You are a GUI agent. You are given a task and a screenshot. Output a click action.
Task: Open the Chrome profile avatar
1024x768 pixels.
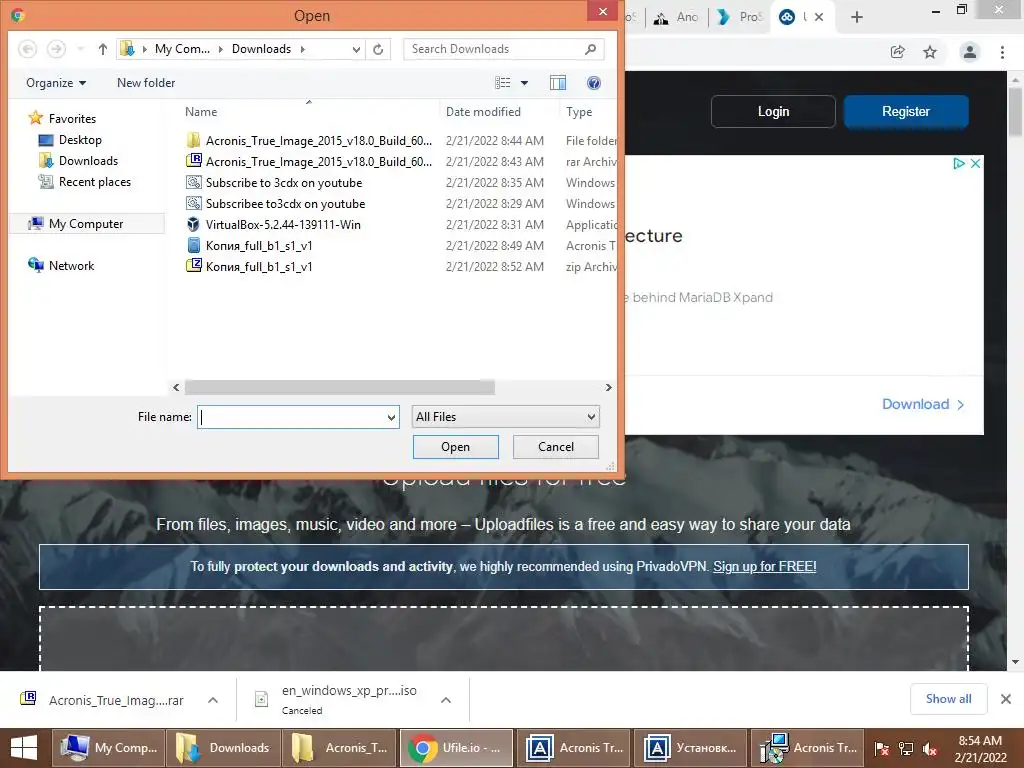click(970, 52)
